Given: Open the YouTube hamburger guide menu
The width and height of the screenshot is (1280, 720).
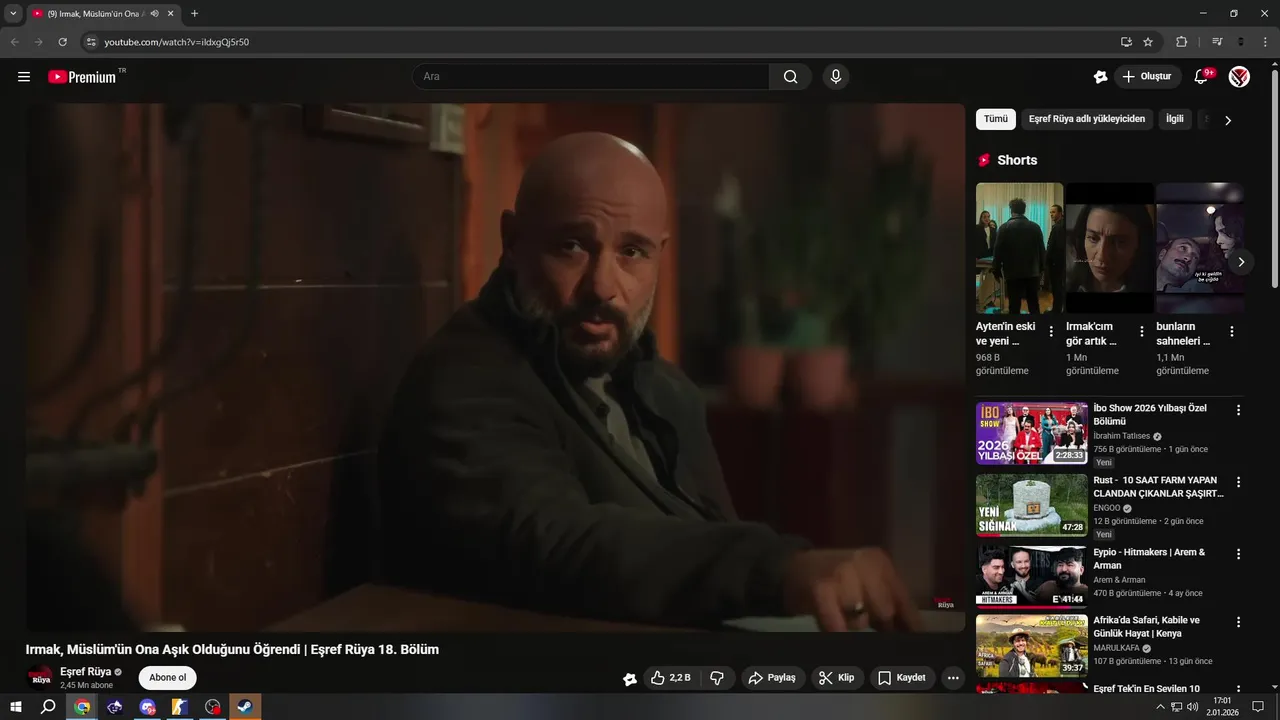Looking at the screenshot, I should pyautogui.click(x=24, y=77).
